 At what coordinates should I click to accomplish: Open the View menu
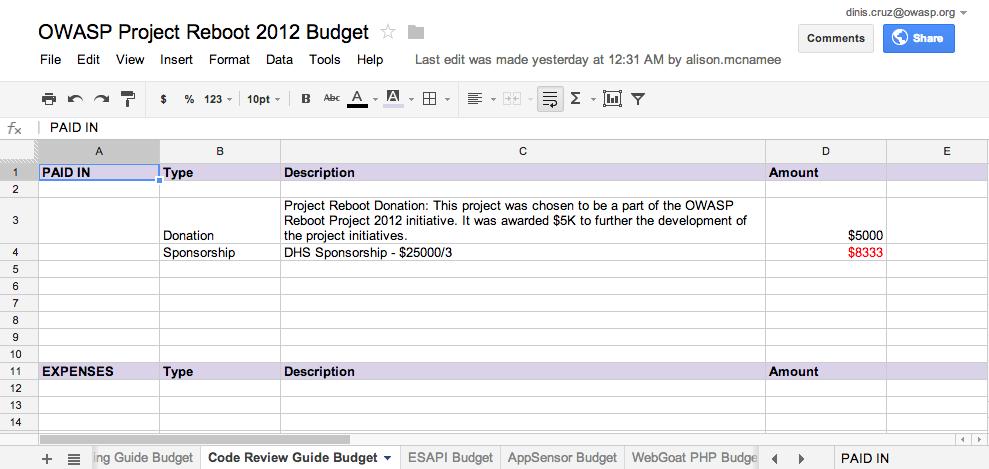(x=130, y=60)
